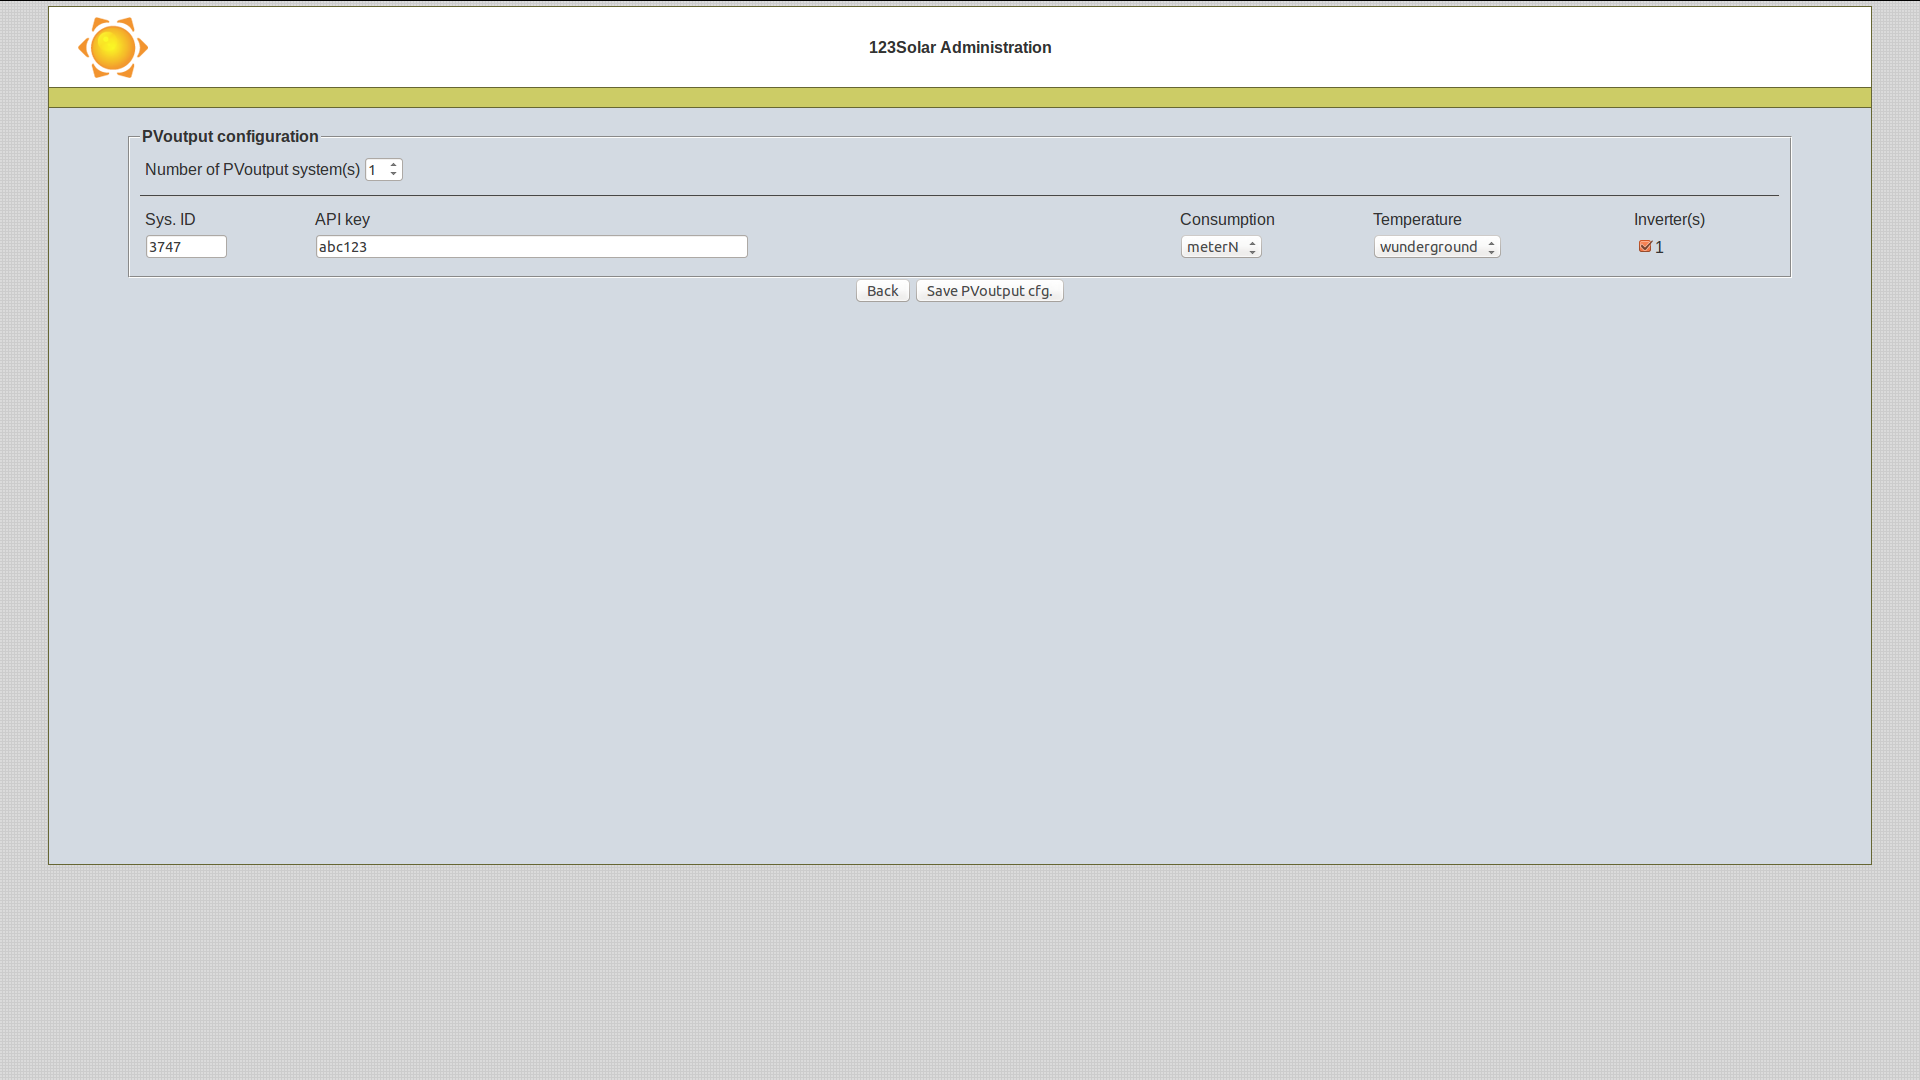
Task: Click the Temperature column label
Action: 1417,219
